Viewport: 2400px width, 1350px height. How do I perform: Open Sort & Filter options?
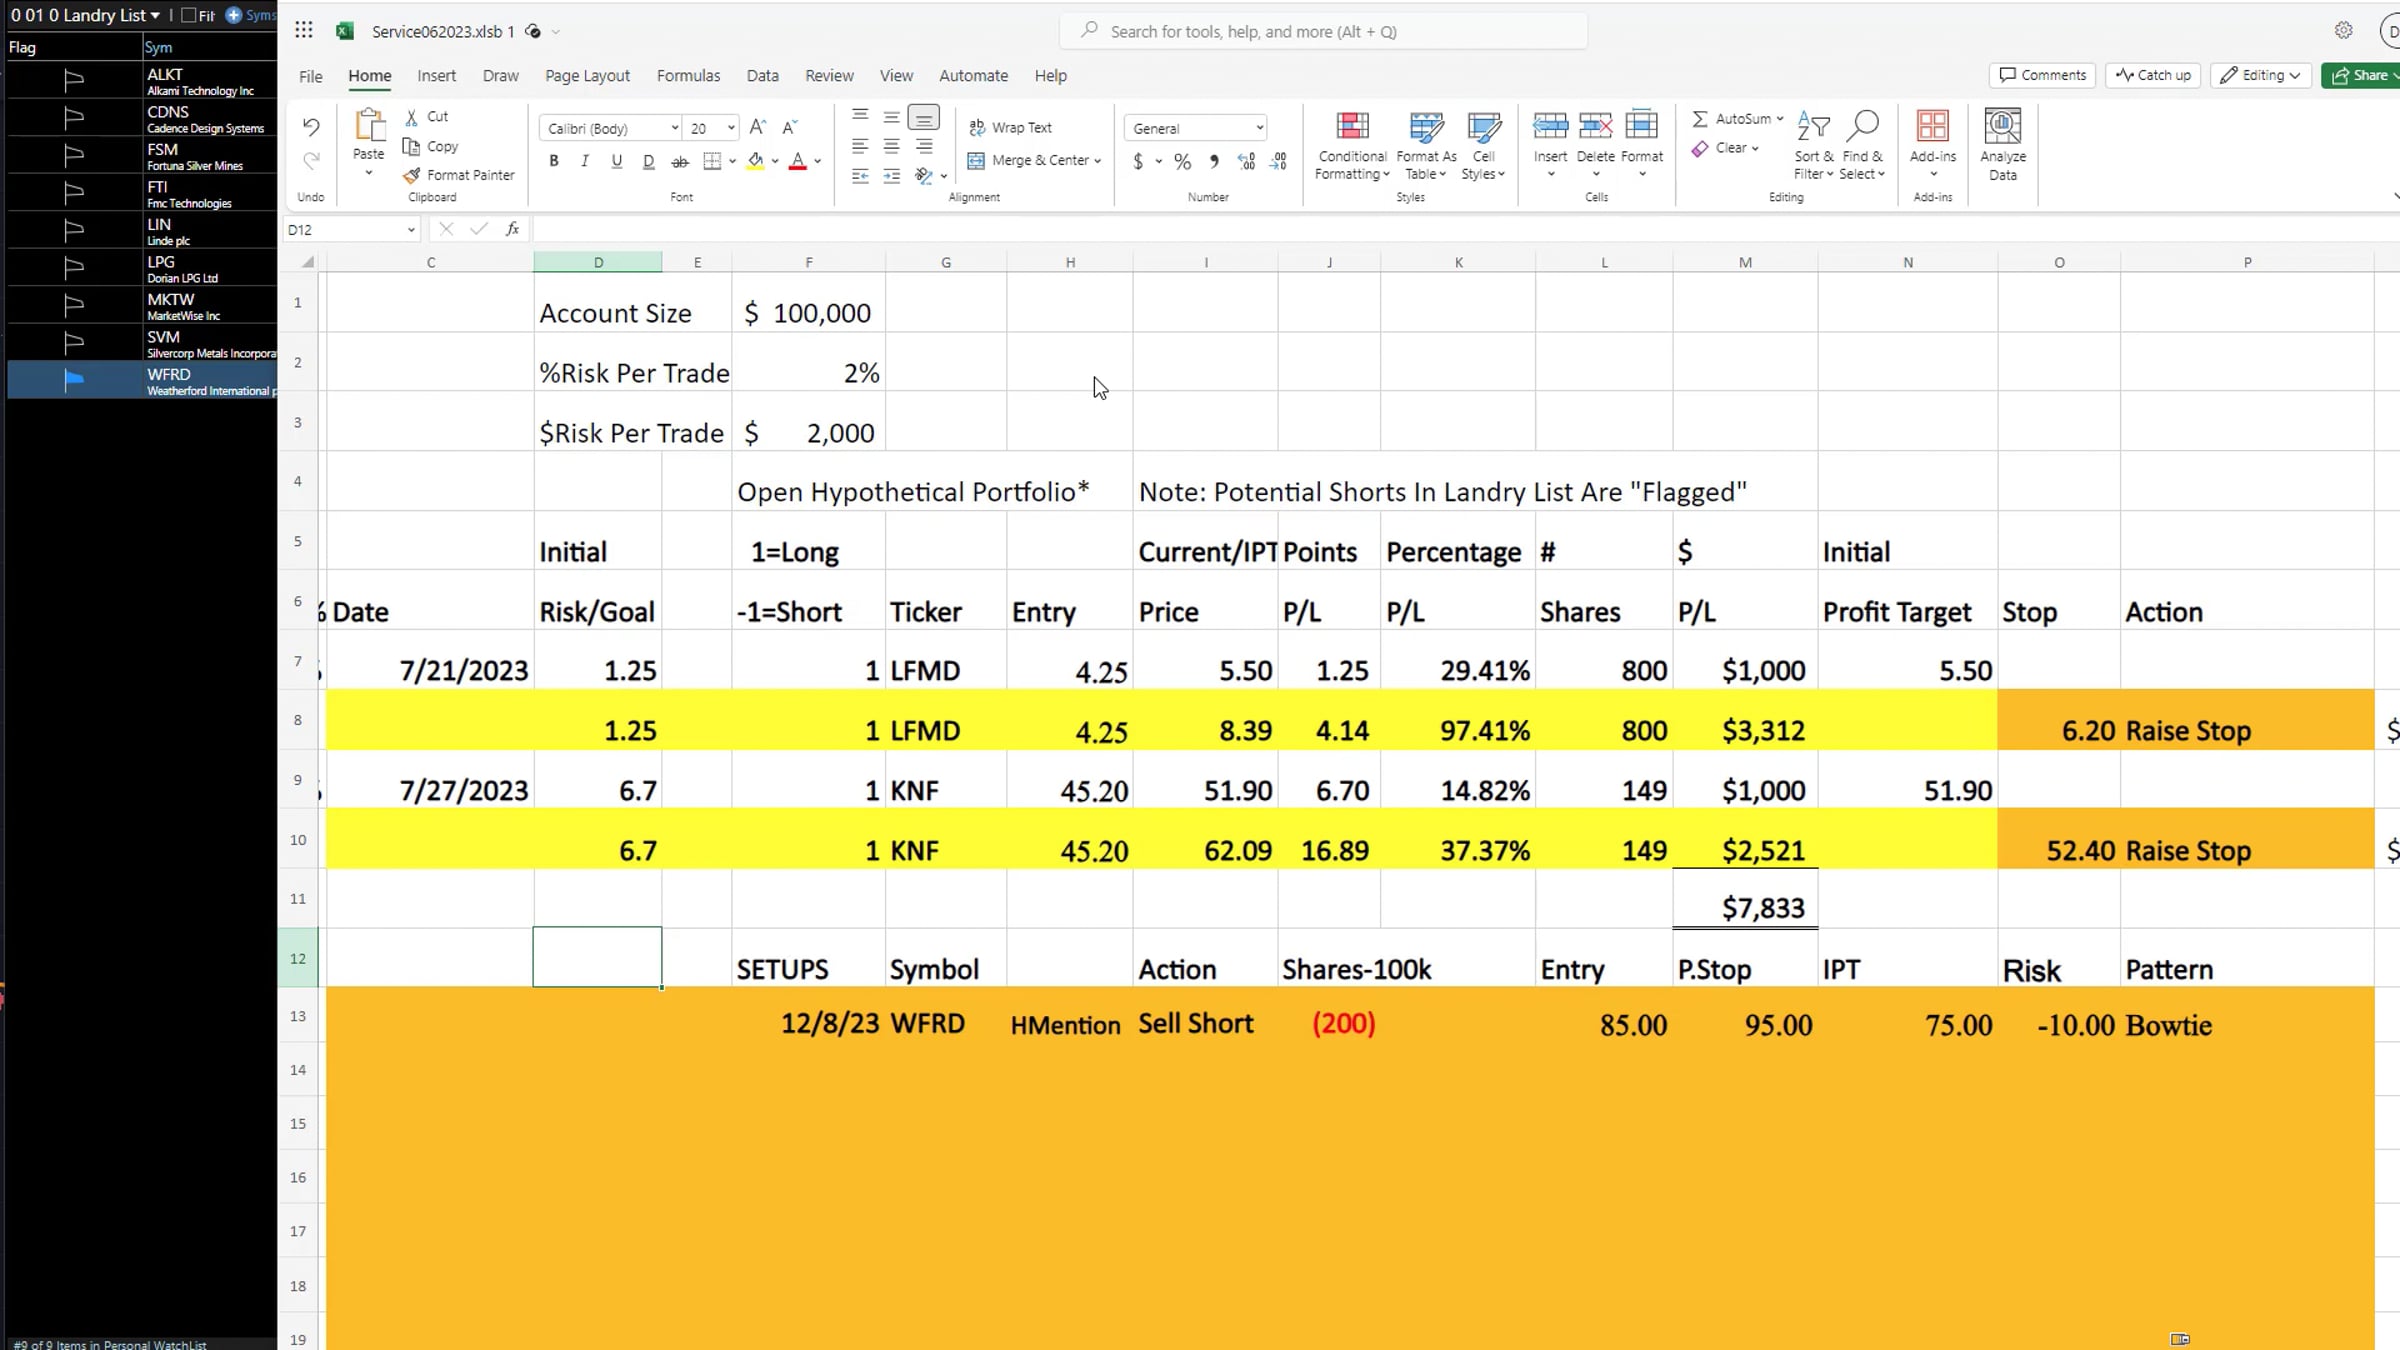click(1814, 145)
